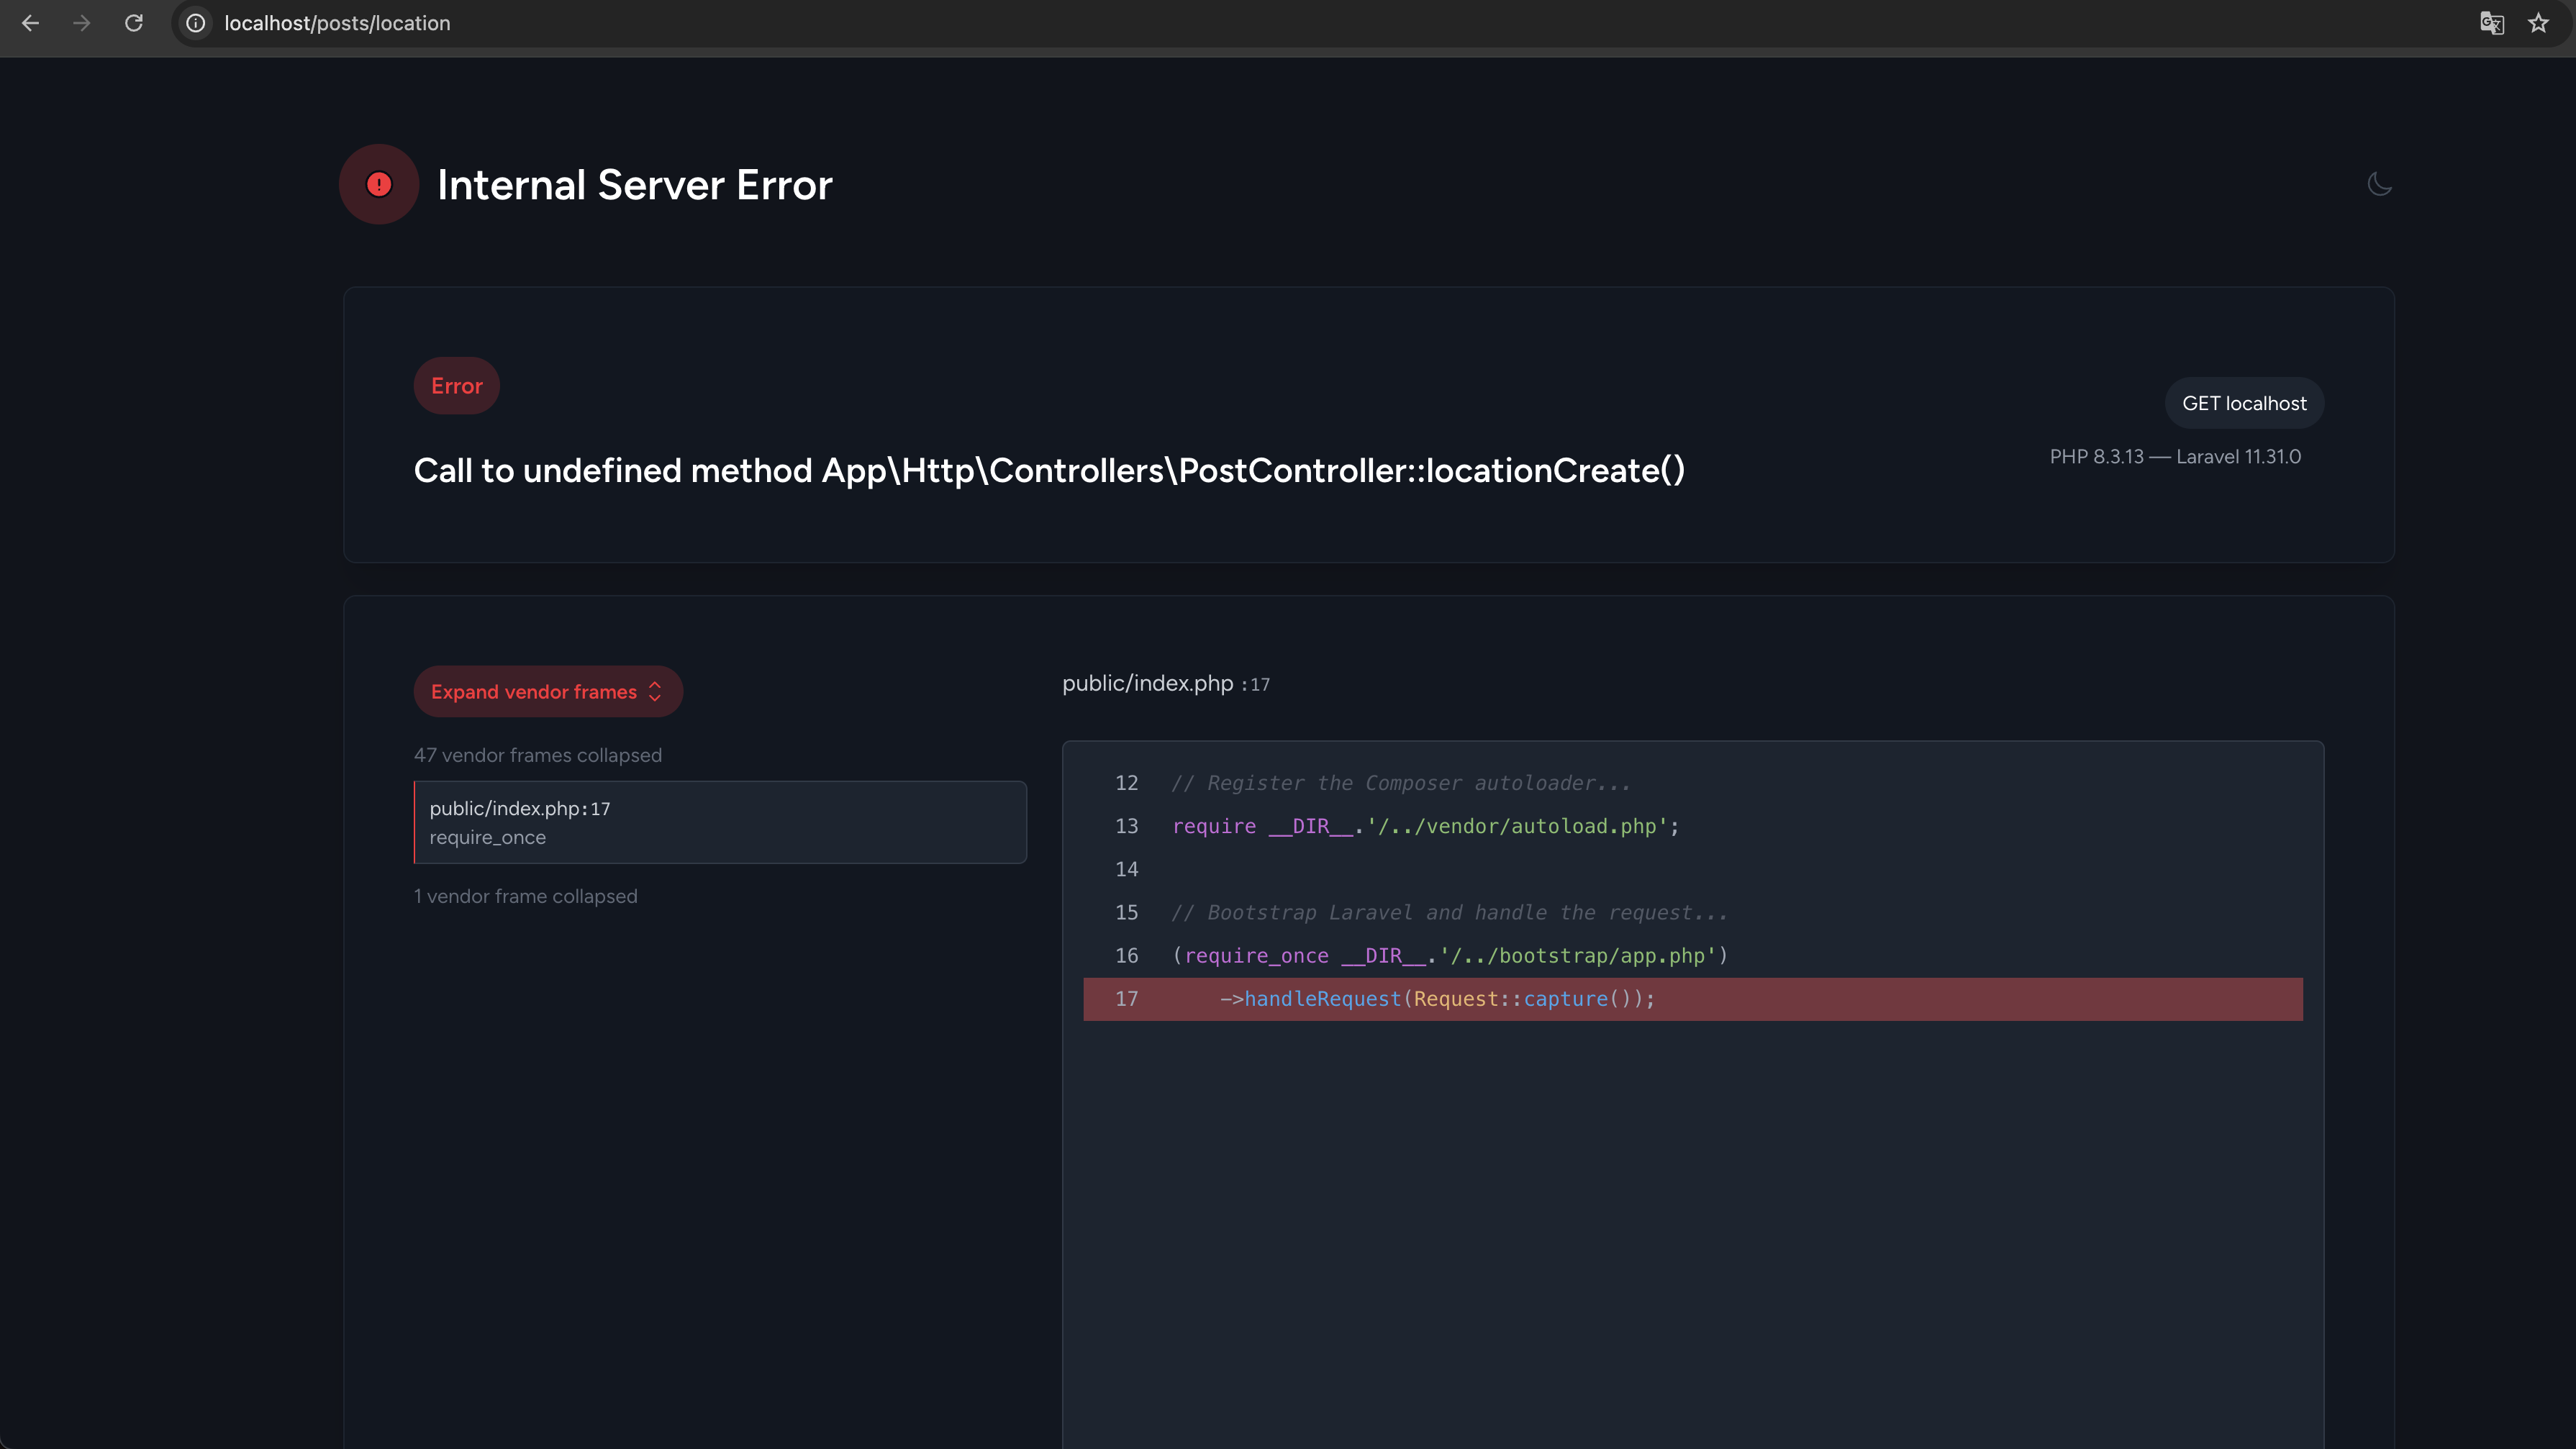This screenshot has height=1449, width=2576.
Task: Click the site info icon in address bar
Action: pos(196,23)
